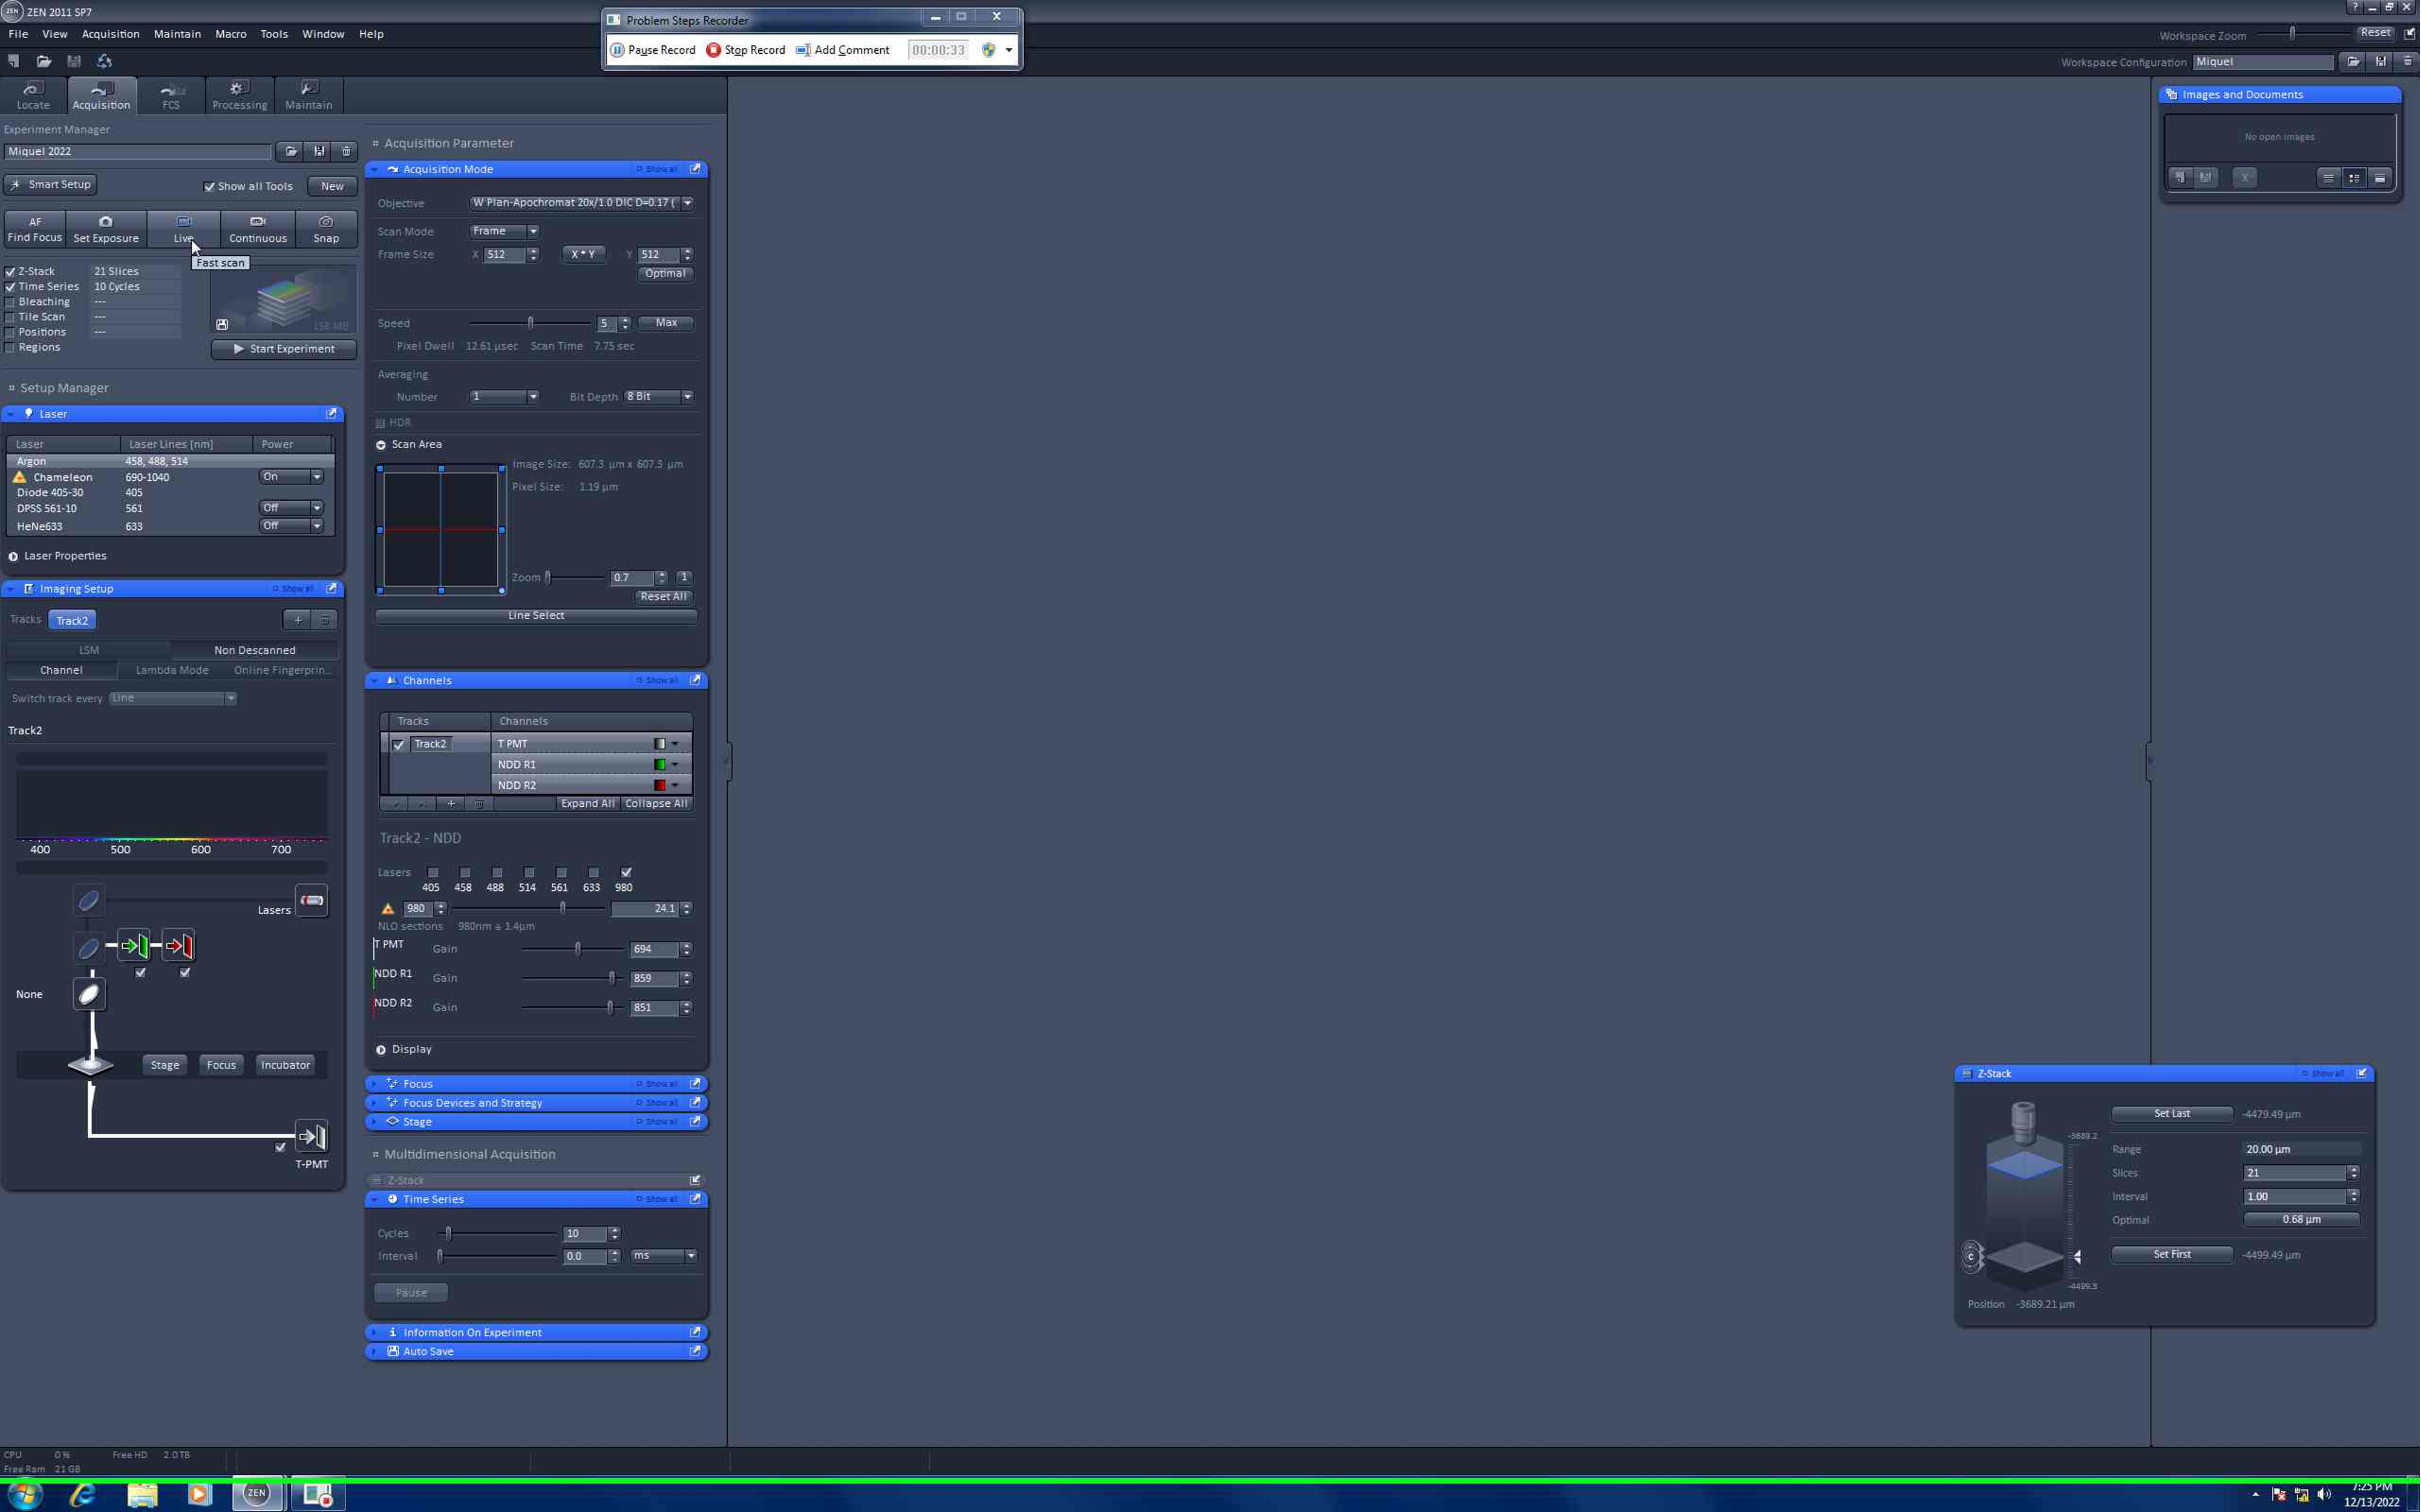Click the Continuous scan icon
This screenshot has width=2421, height=1512.
click(258, 222)
